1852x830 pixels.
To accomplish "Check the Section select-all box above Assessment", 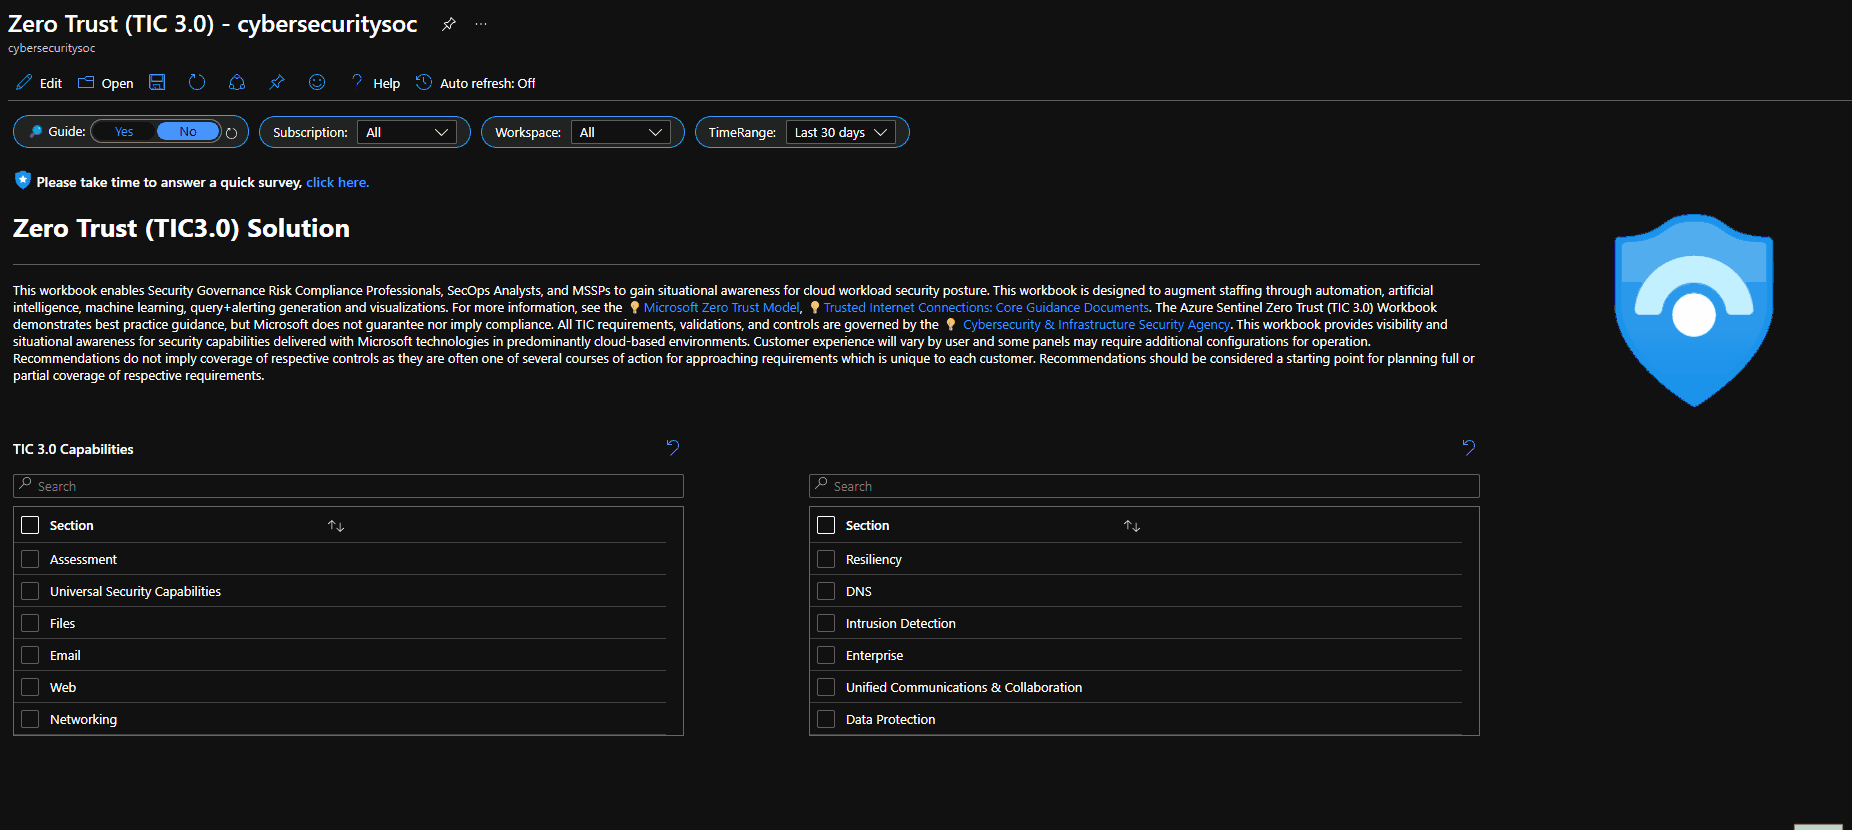I will [30, 525].
